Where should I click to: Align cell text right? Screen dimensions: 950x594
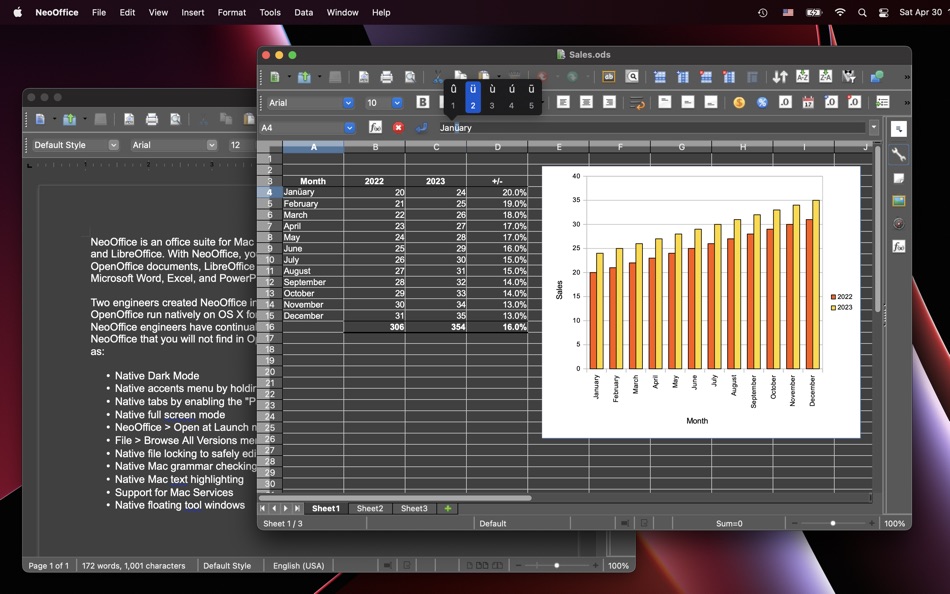pyautogui.click(x=610, y=102)
